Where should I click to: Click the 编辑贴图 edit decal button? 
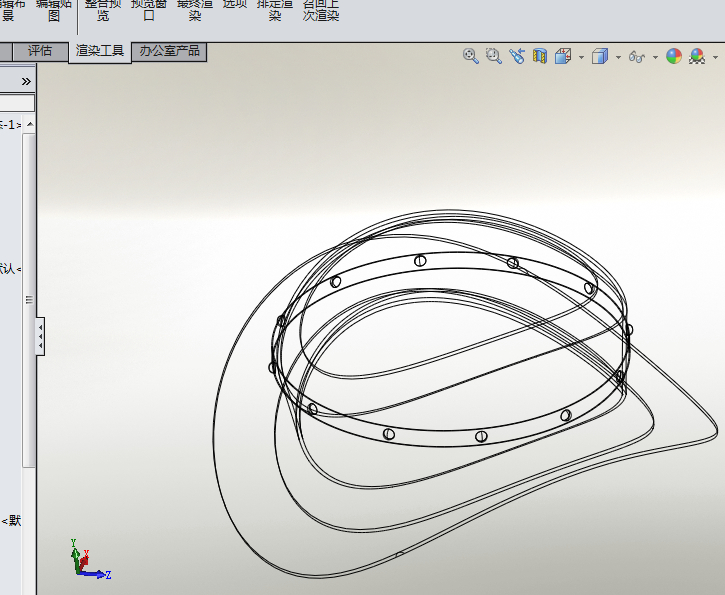pos(54,10)
